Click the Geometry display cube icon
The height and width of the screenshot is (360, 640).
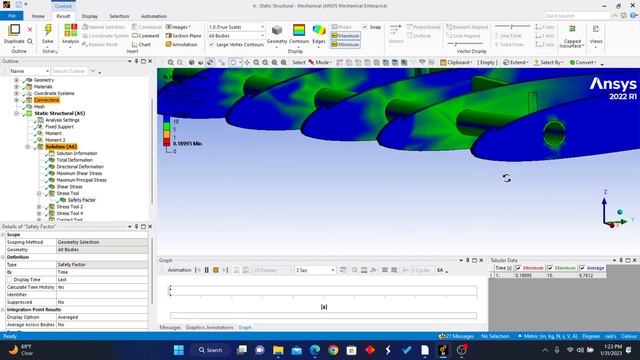click(x=277, y=30)
